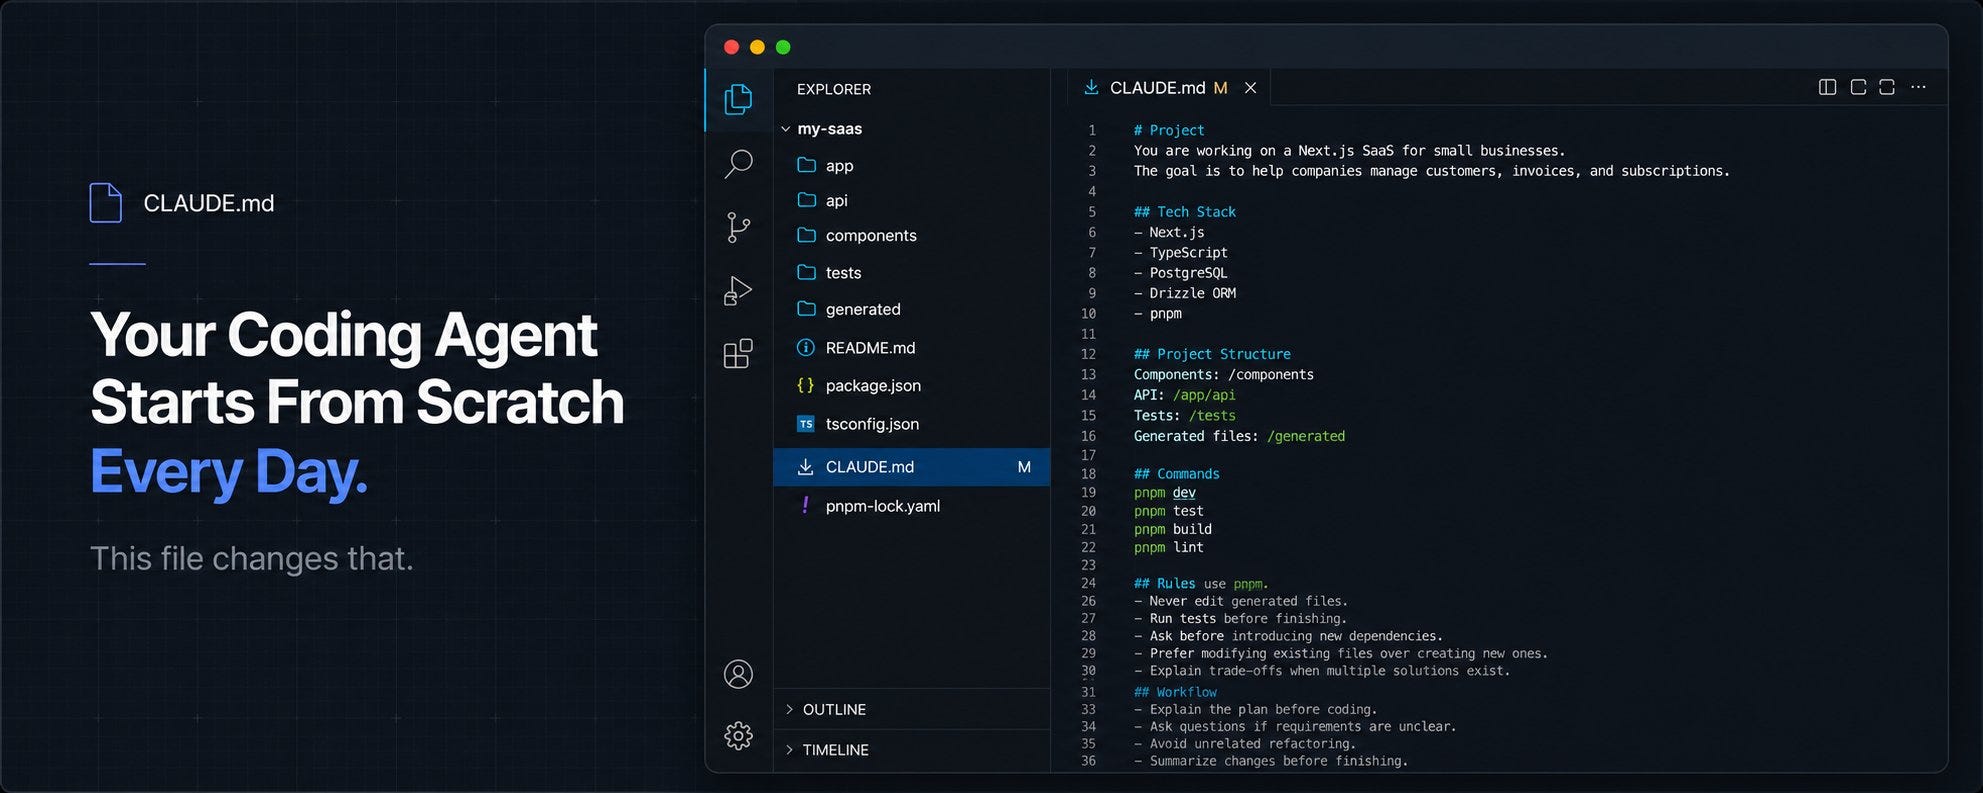The height and width of the screenshot is (793, 1983).
Task: Click the folder icon beside components
Action: (806, 235)
